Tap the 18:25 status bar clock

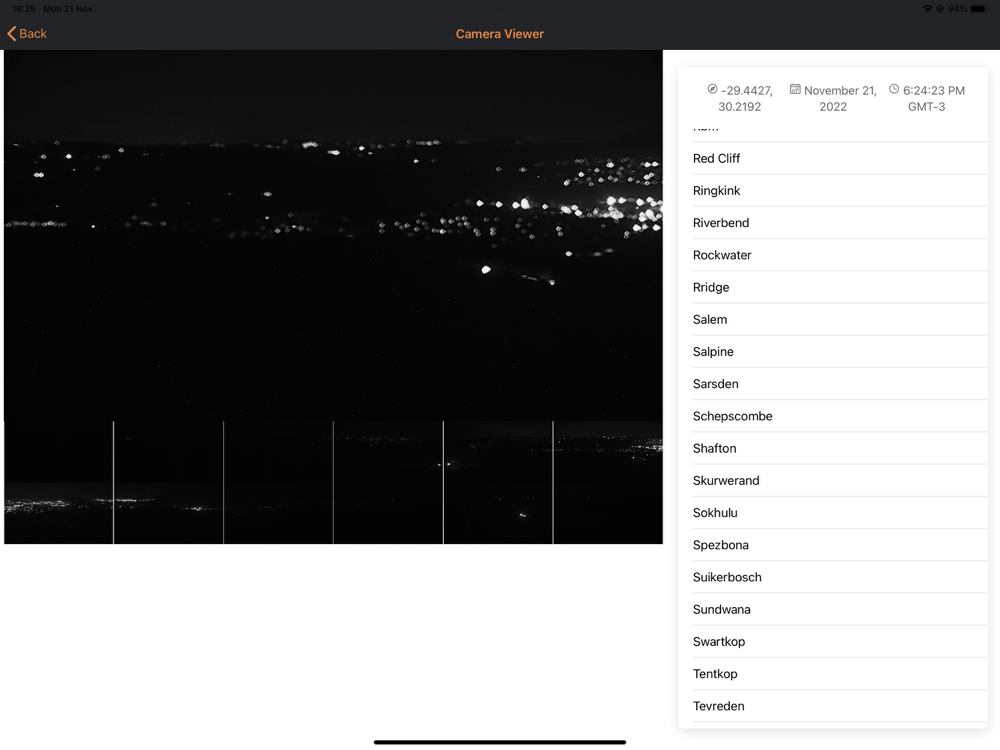pos(24,9)
